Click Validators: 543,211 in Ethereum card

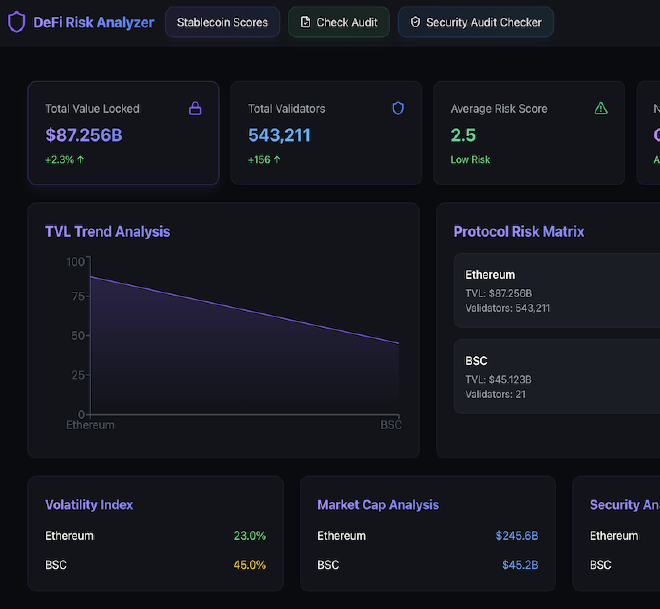507,308
